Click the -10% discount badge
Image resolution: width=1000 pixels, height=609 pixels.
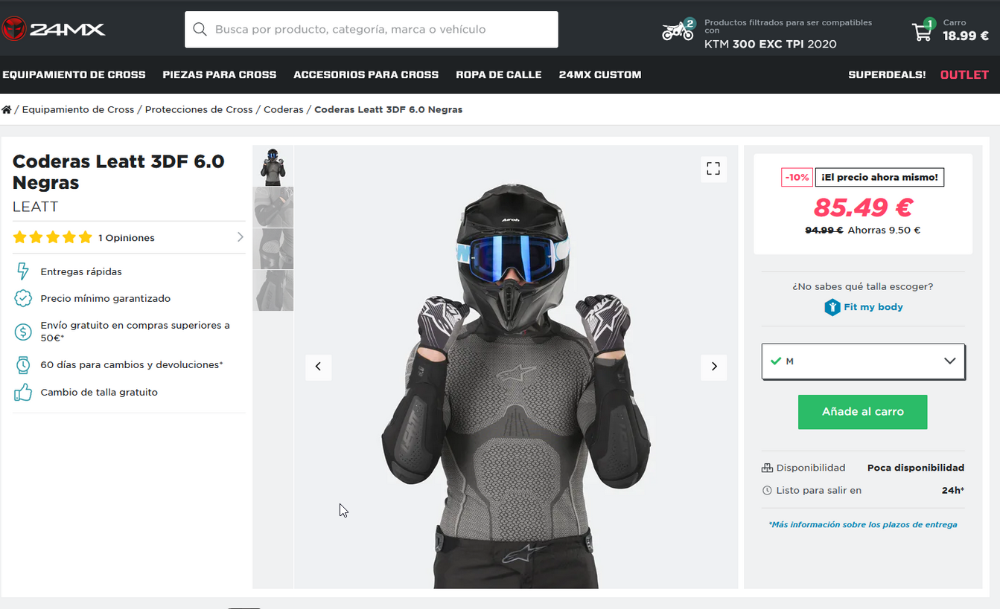pos(797,177)
